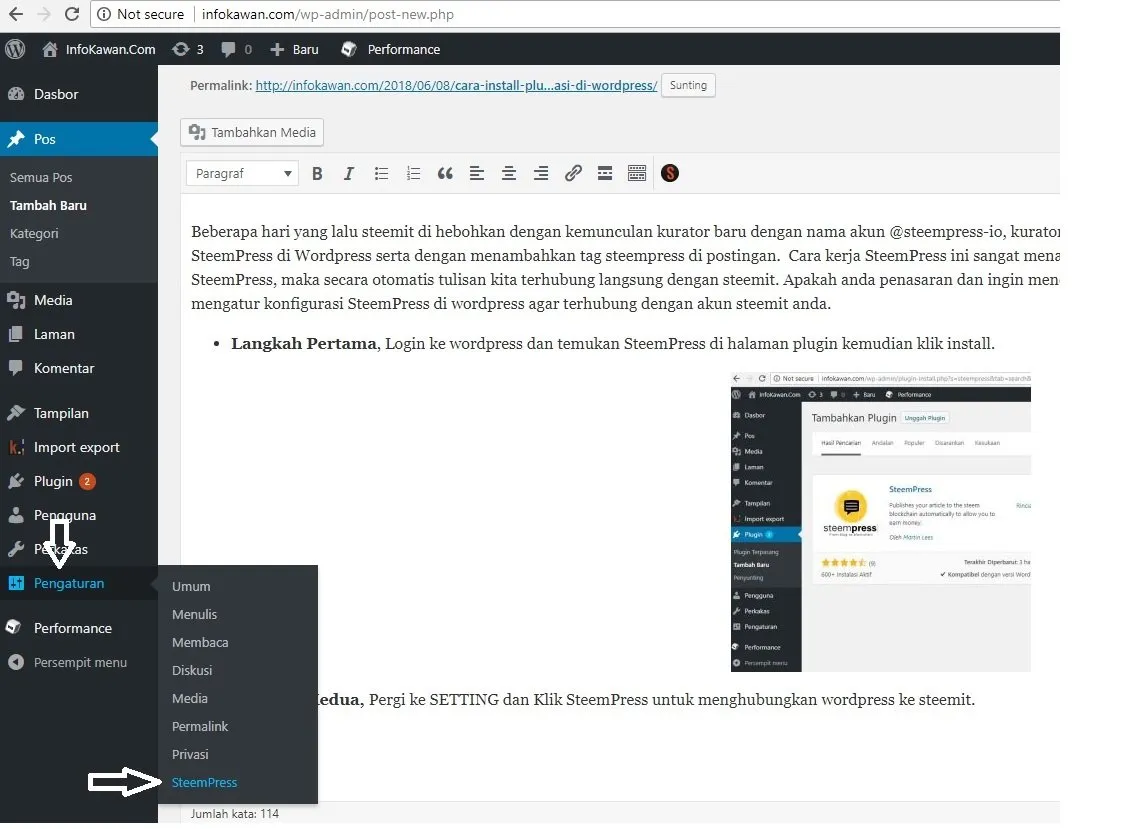Screen dimensions: 1148x829
Task: Insert a bulleted list
Action: point(381,174)
